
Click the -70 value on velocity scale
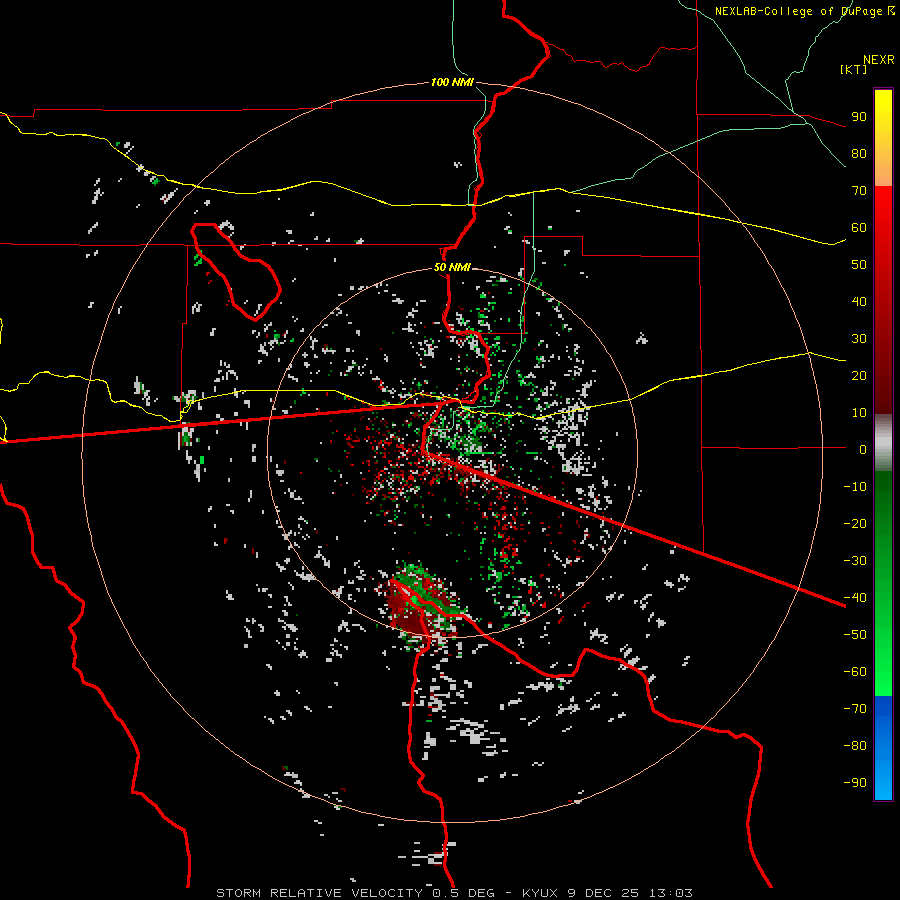855,709
